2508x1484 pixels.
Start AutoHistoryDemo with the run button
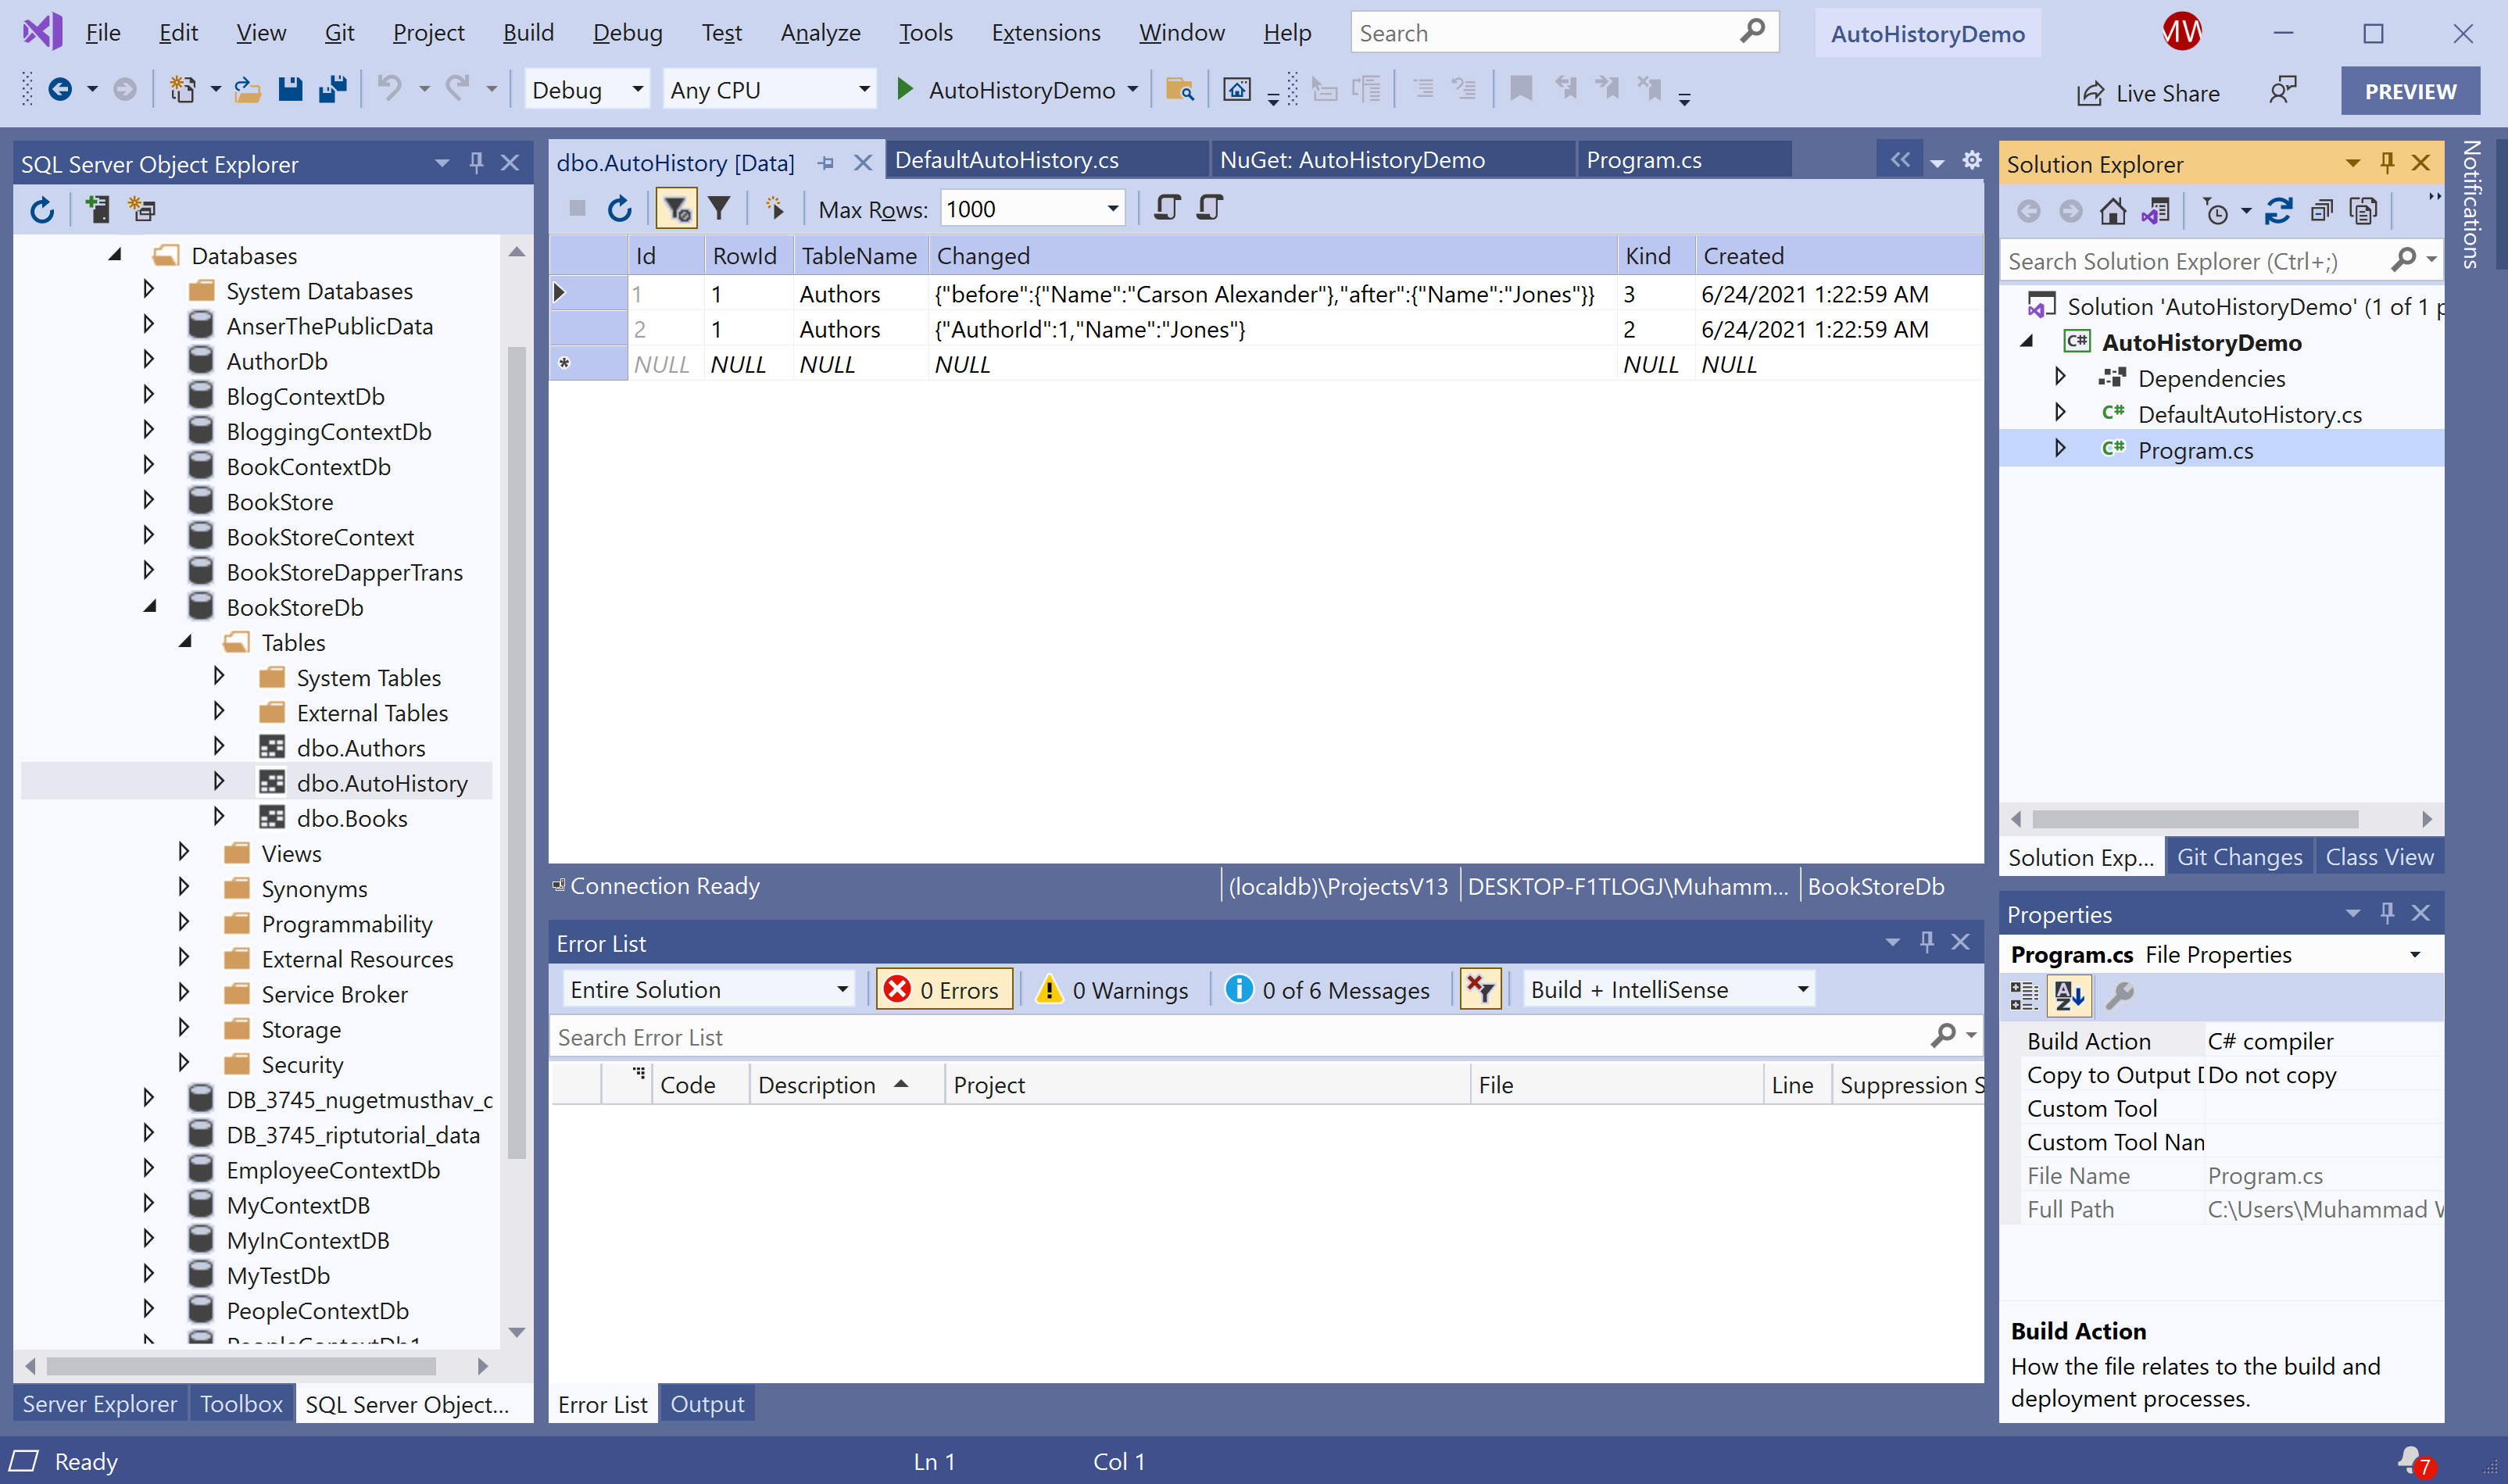[905, 90]
